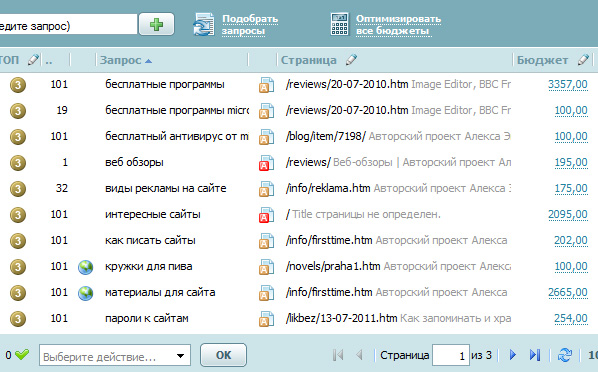Jump to the last page arrow
598x372 pixels.
pyautogui.click(x=535, y=355)
